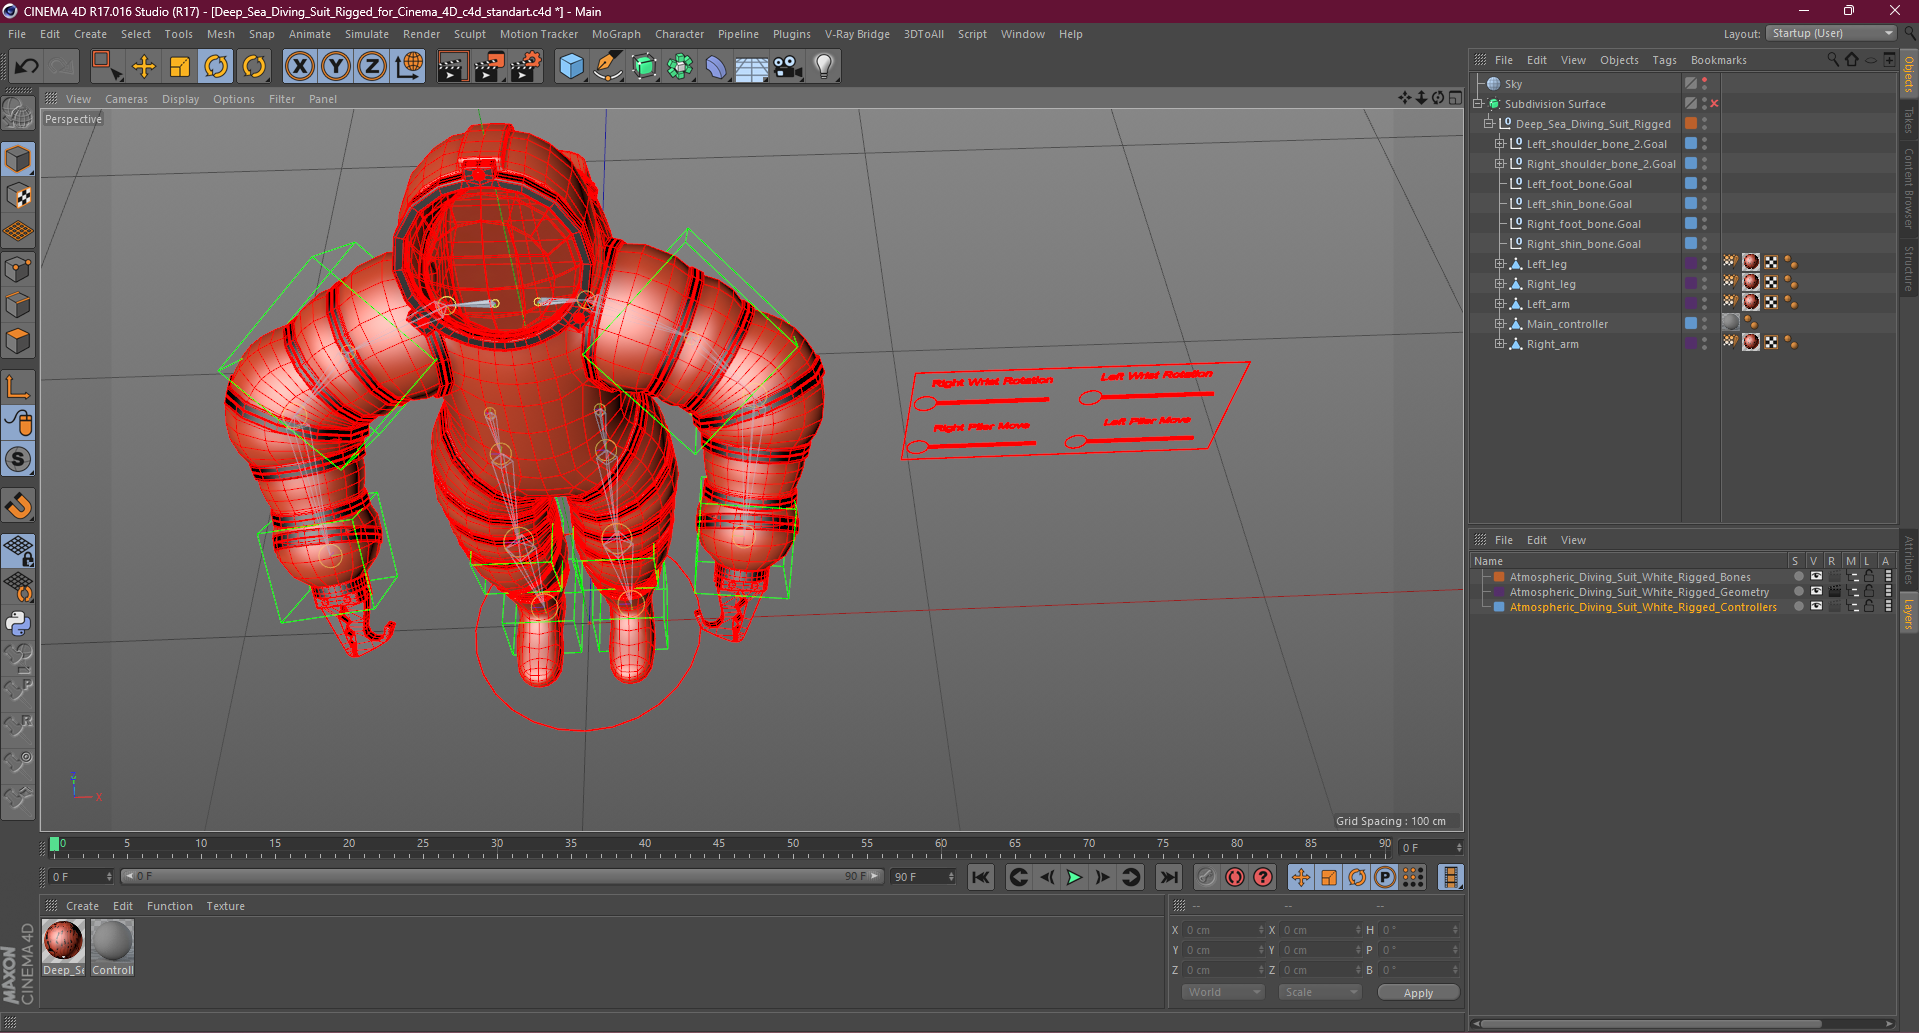Render the active view

[452, 66]
